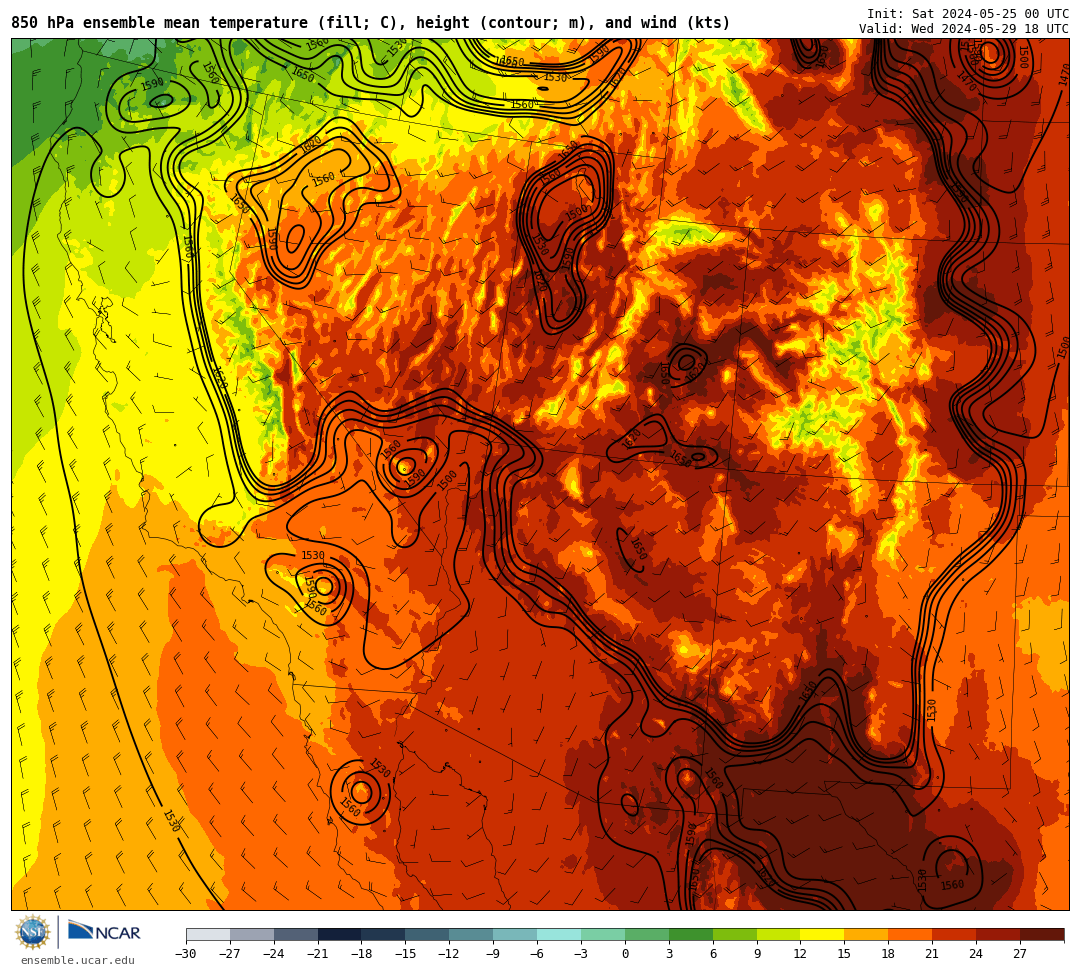Click the -18 colorbar label

click(362, 954)
